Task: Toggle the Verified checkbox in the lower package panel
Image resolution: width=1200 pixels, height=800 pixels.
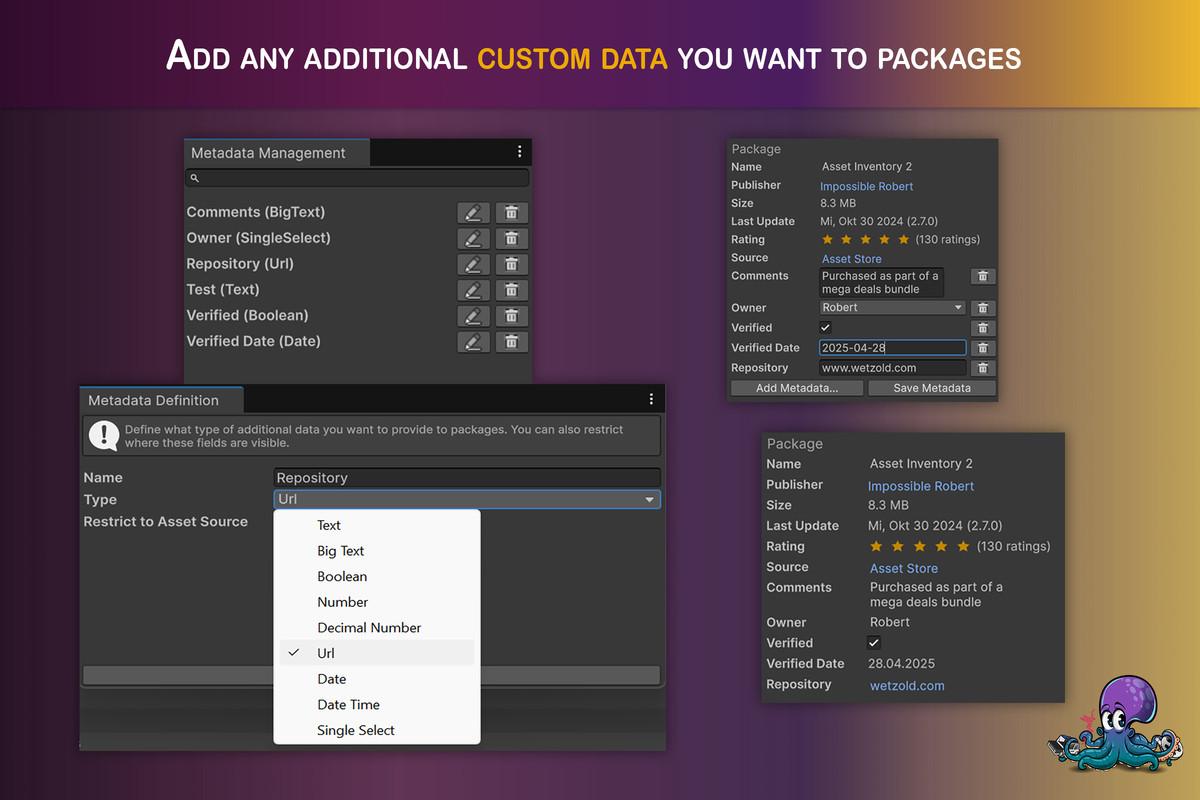Action: [x=874, y=642]
